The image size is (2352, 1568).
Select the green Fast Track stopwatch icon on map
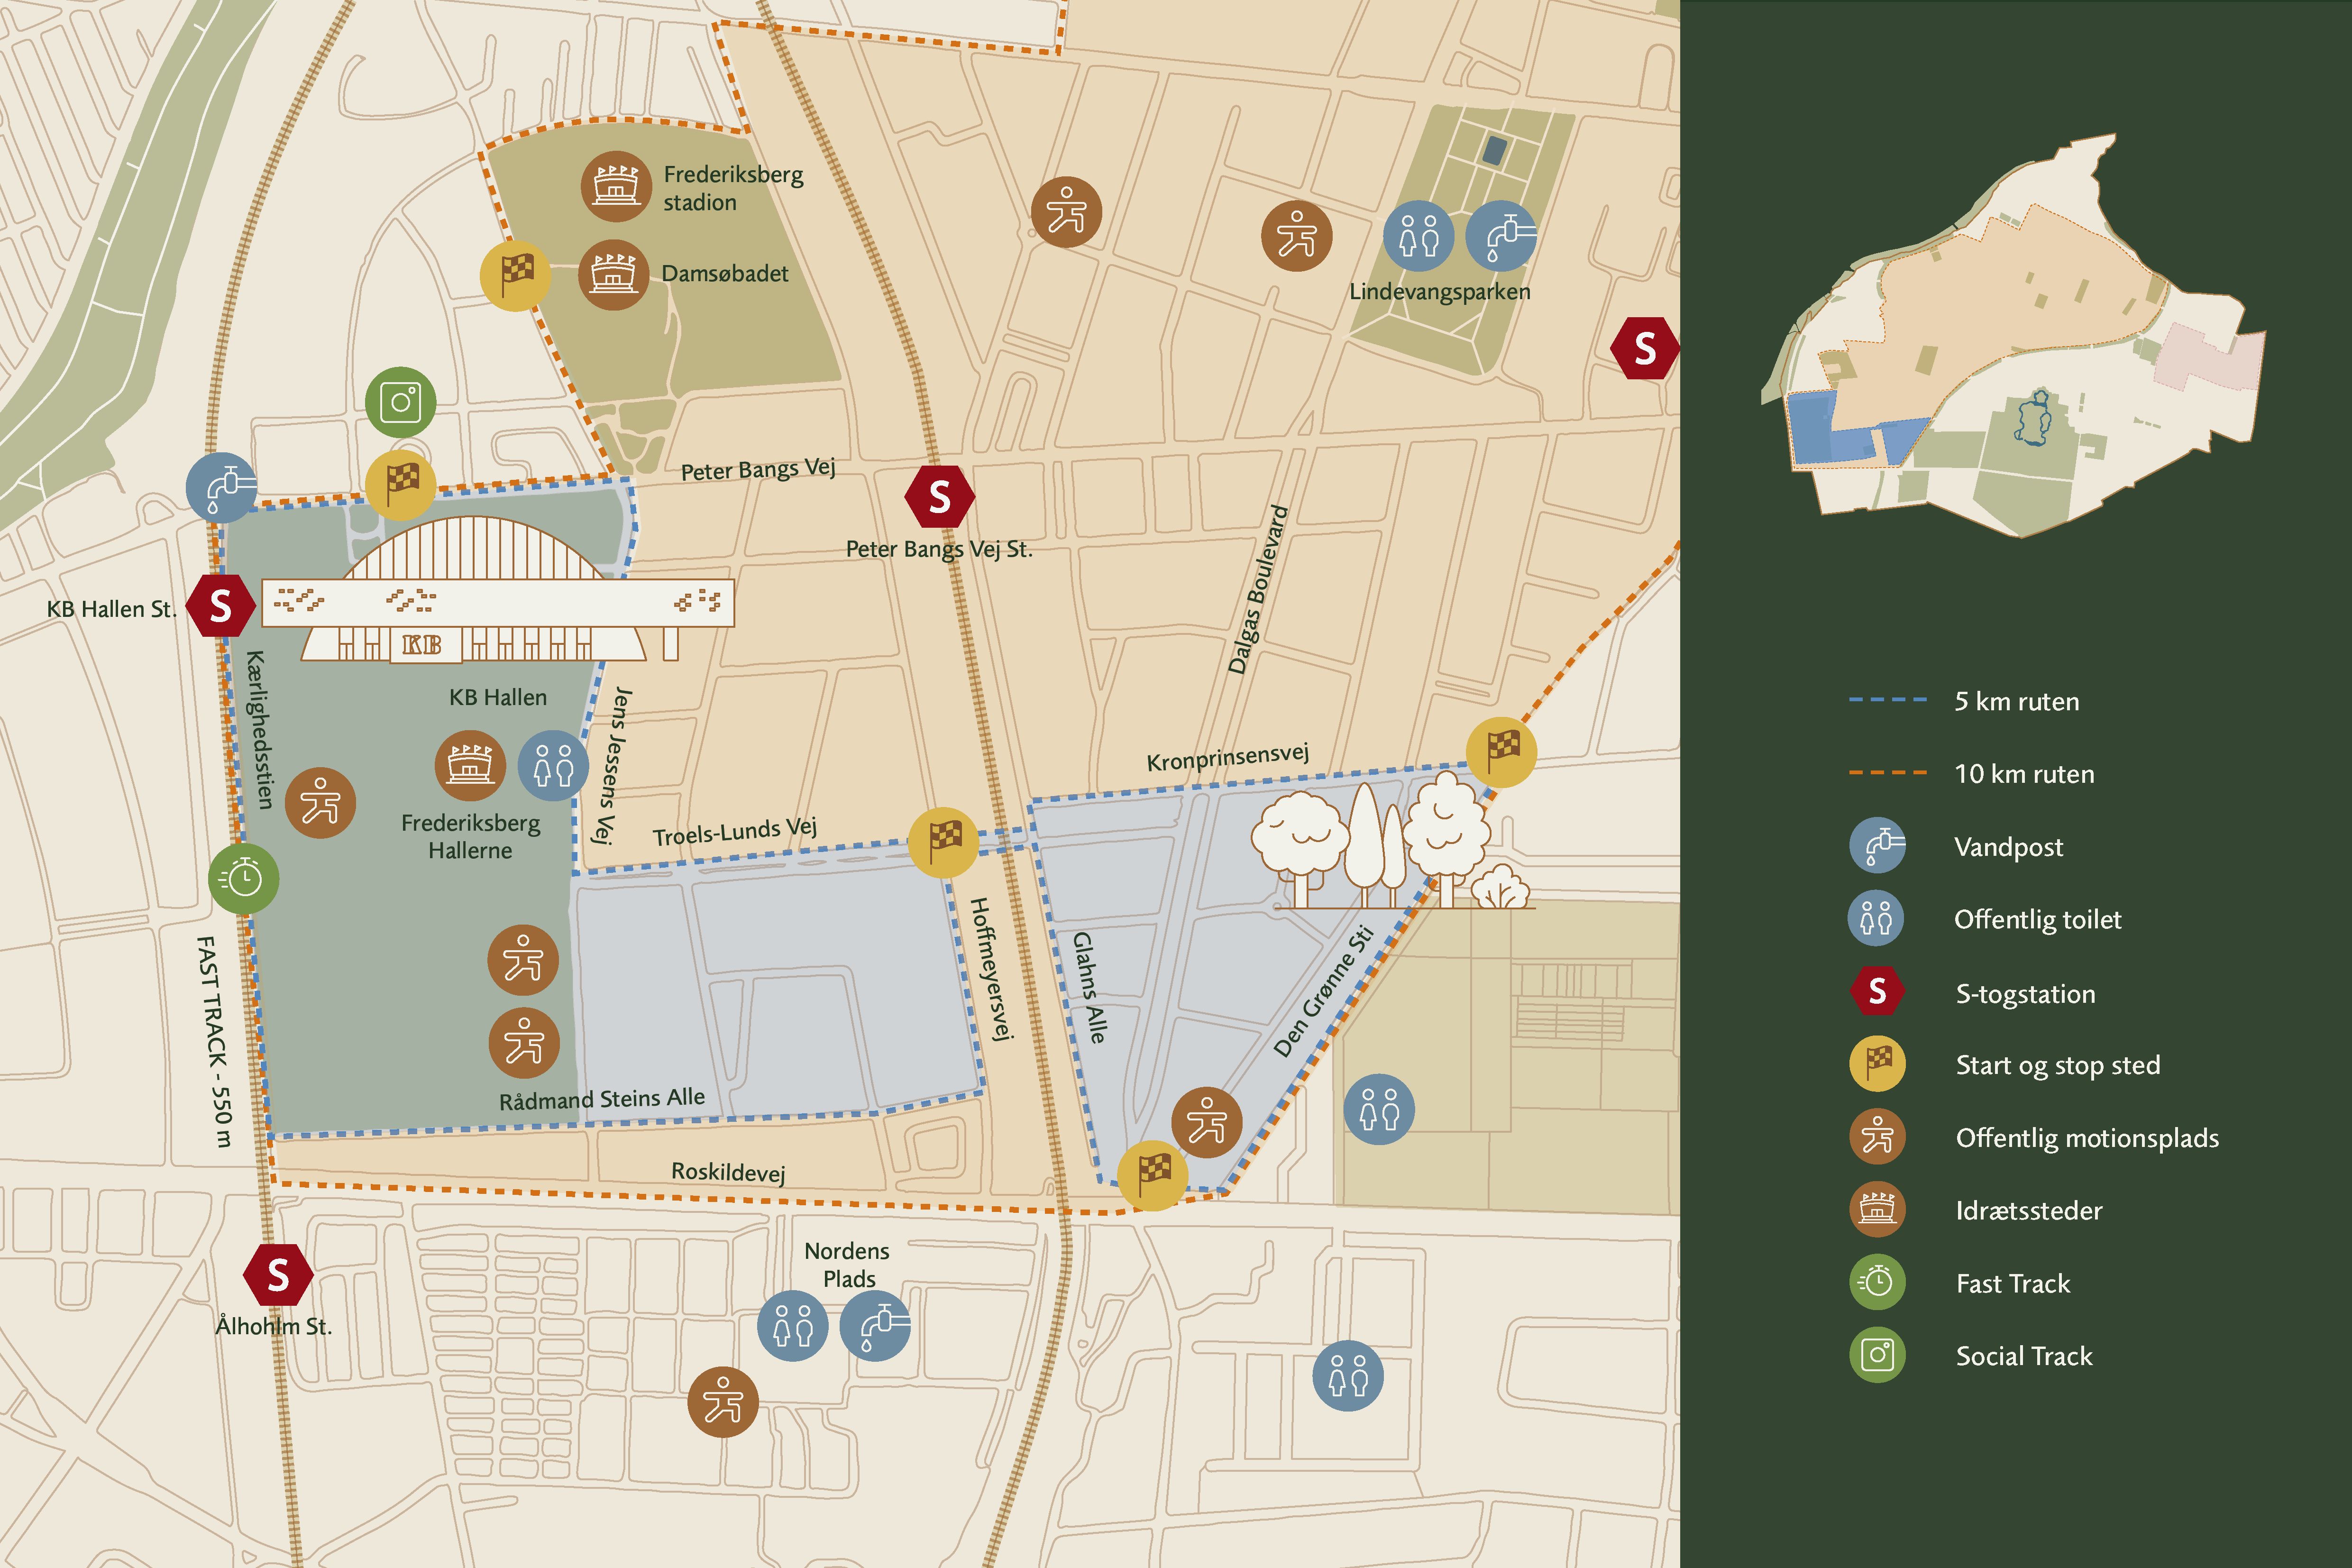(x=243, y=878)
